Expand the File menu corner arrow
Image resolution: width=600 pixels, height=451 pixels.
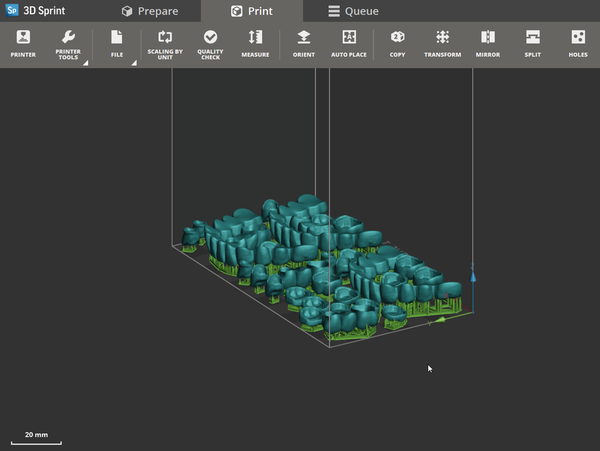coord(134,63)
